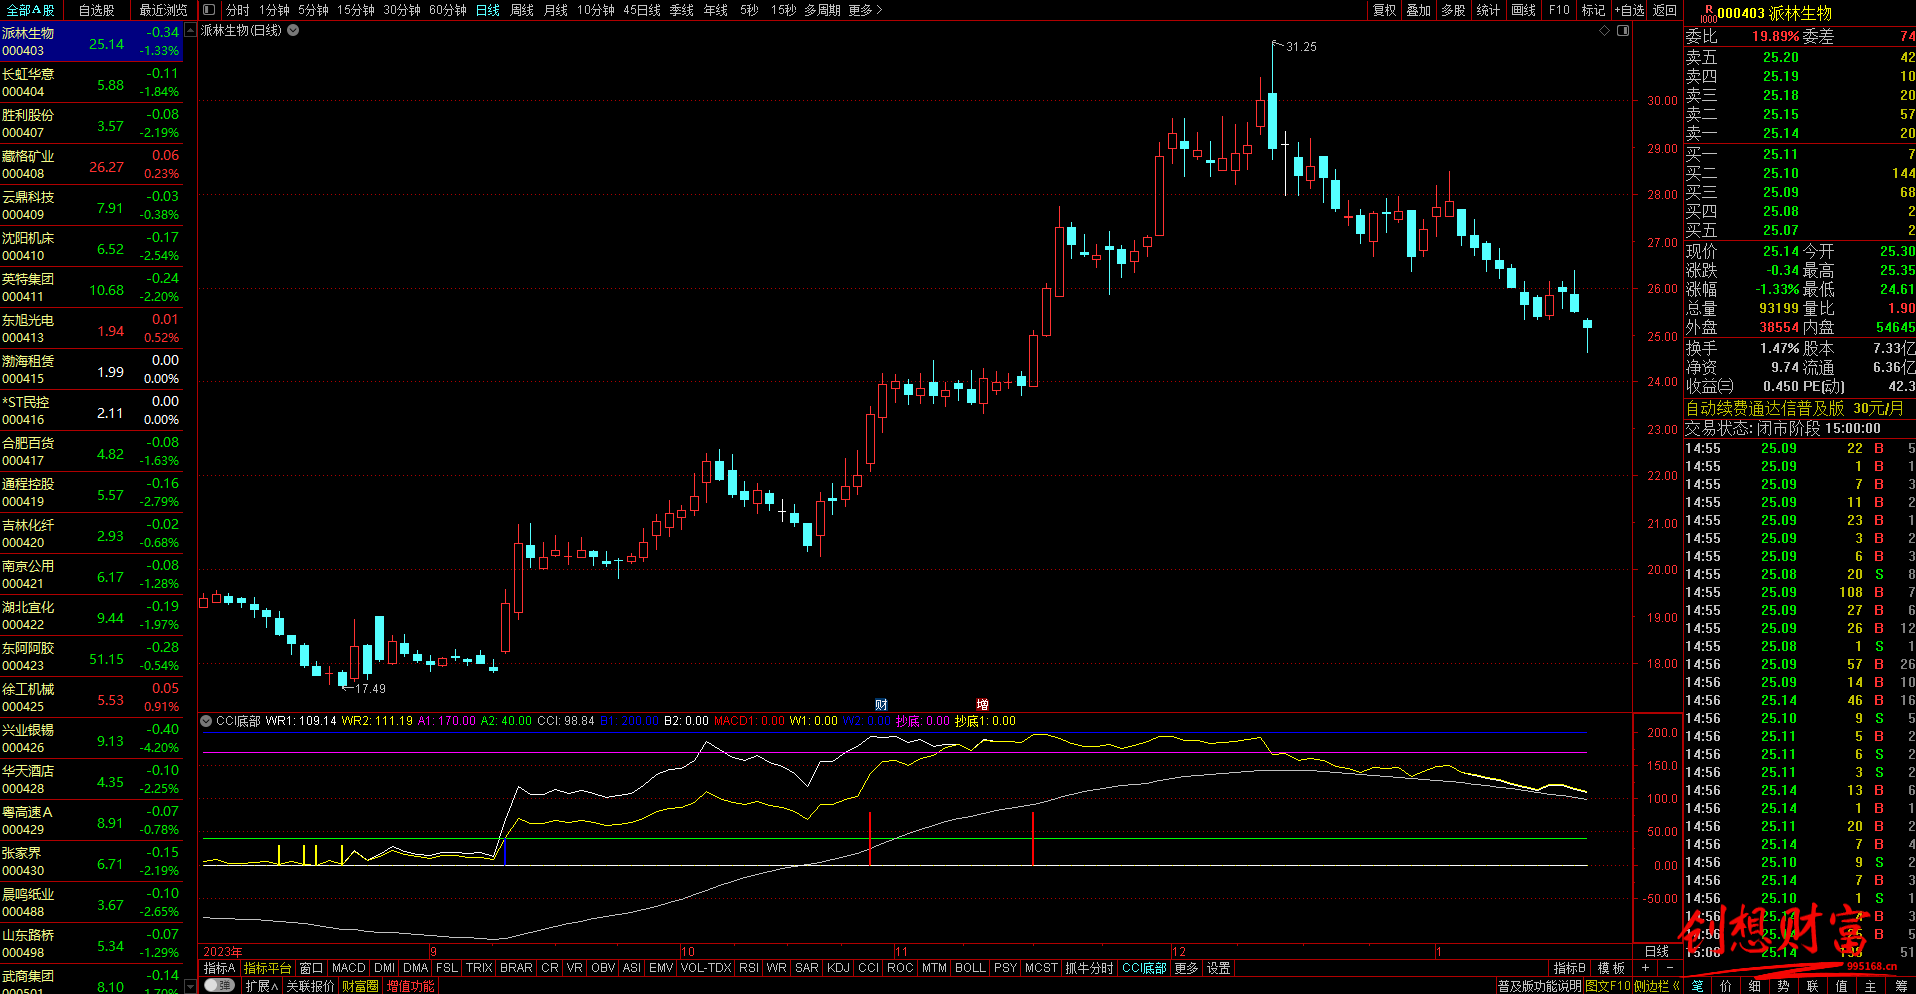Screen dimensions: 1916x994
Task: Open 图文F10 link
Action: click(x=1607, y=986)
